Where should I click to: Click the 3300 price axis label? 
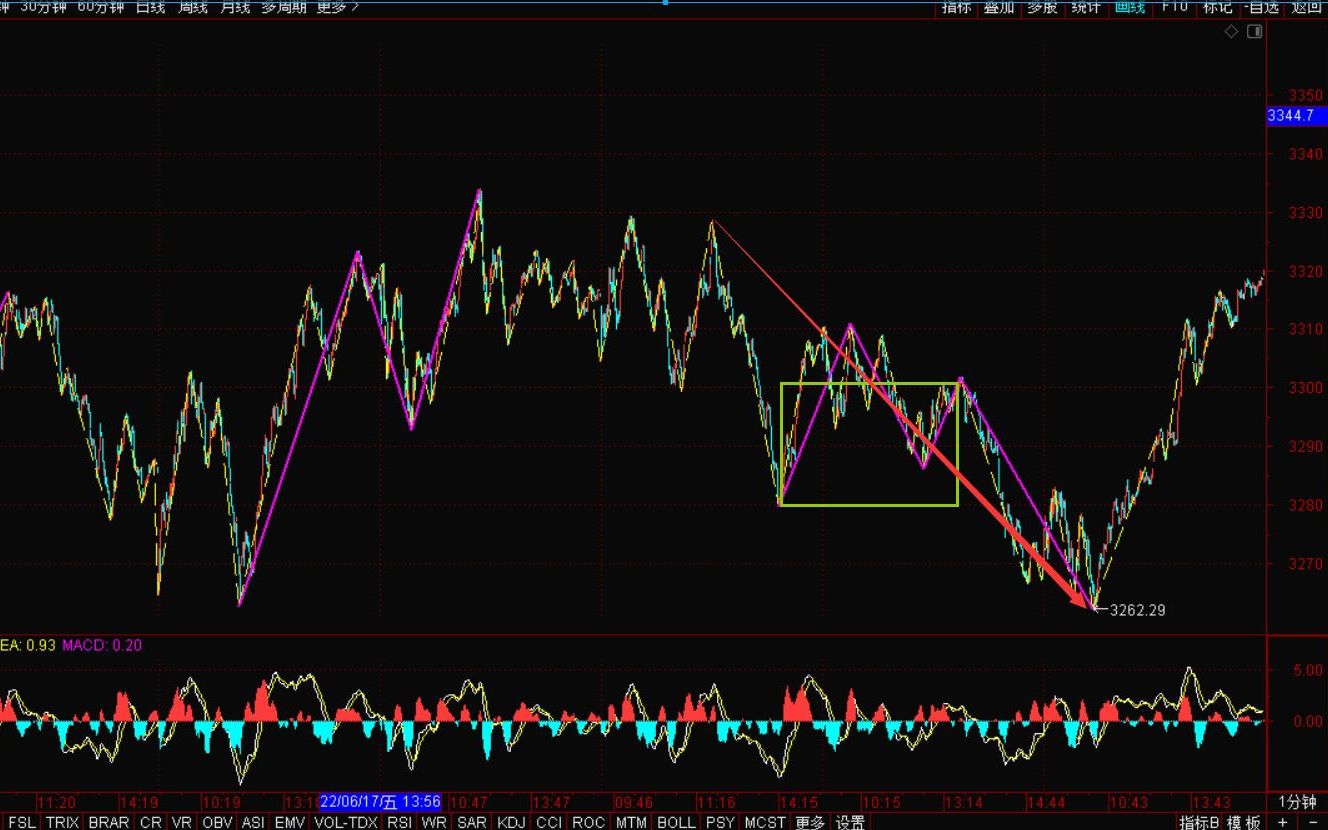pos(1306,388)
